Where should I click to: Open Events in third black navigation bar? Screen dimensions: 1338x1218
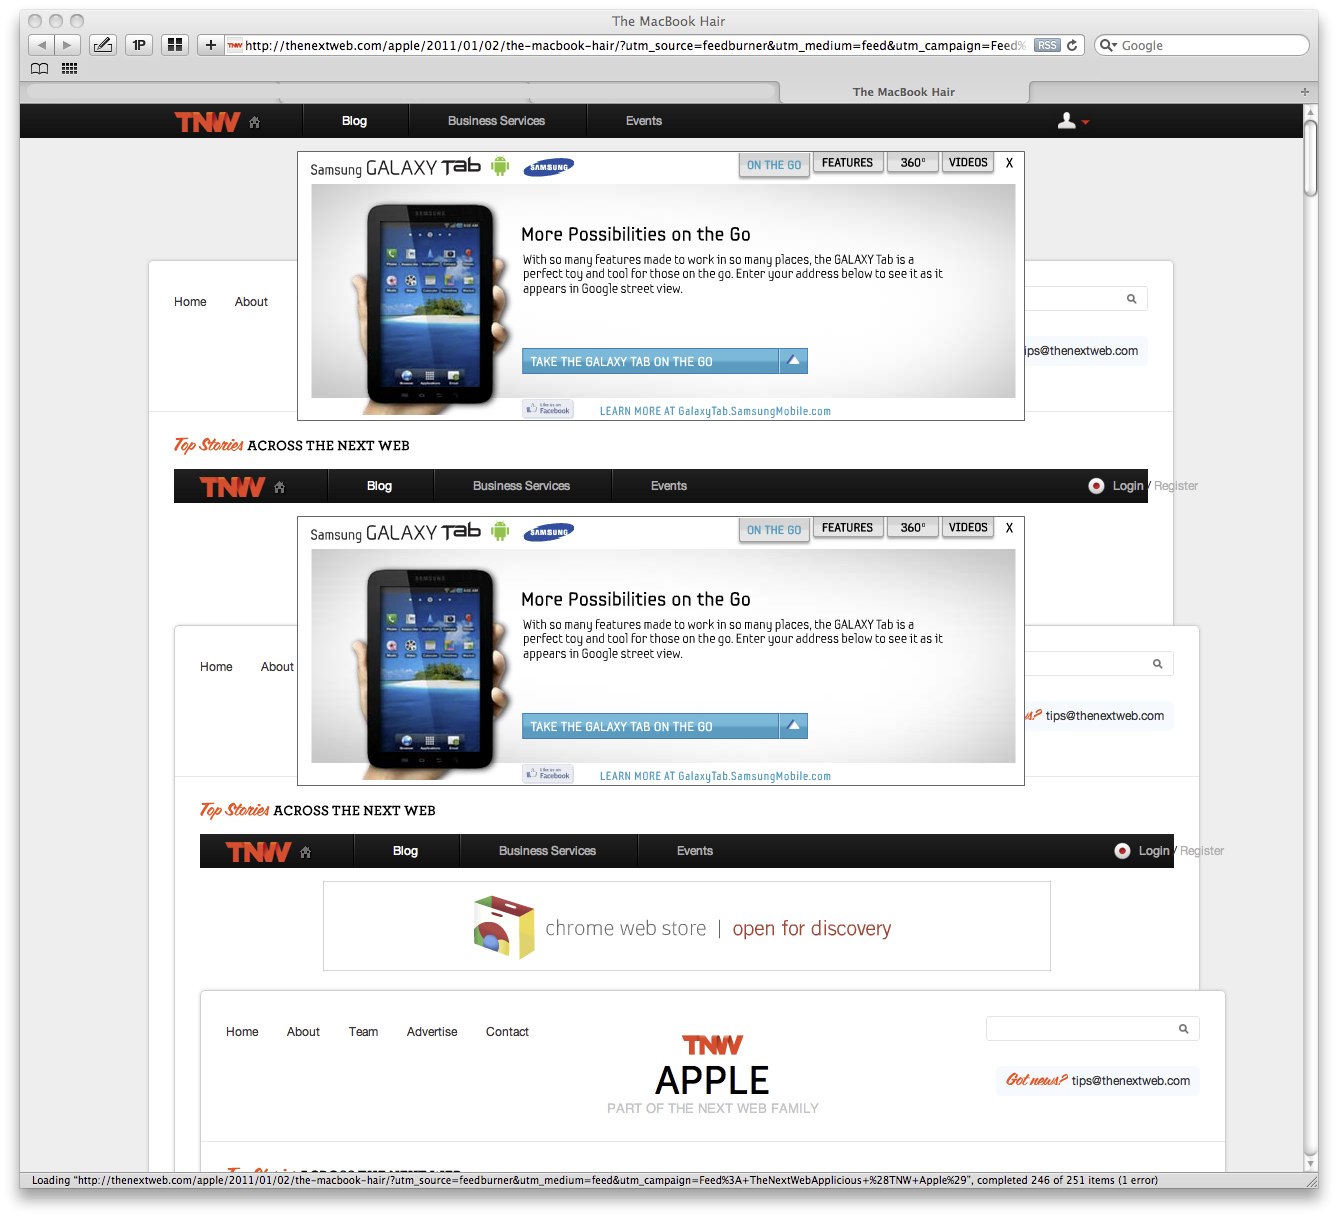coord(695,851)
